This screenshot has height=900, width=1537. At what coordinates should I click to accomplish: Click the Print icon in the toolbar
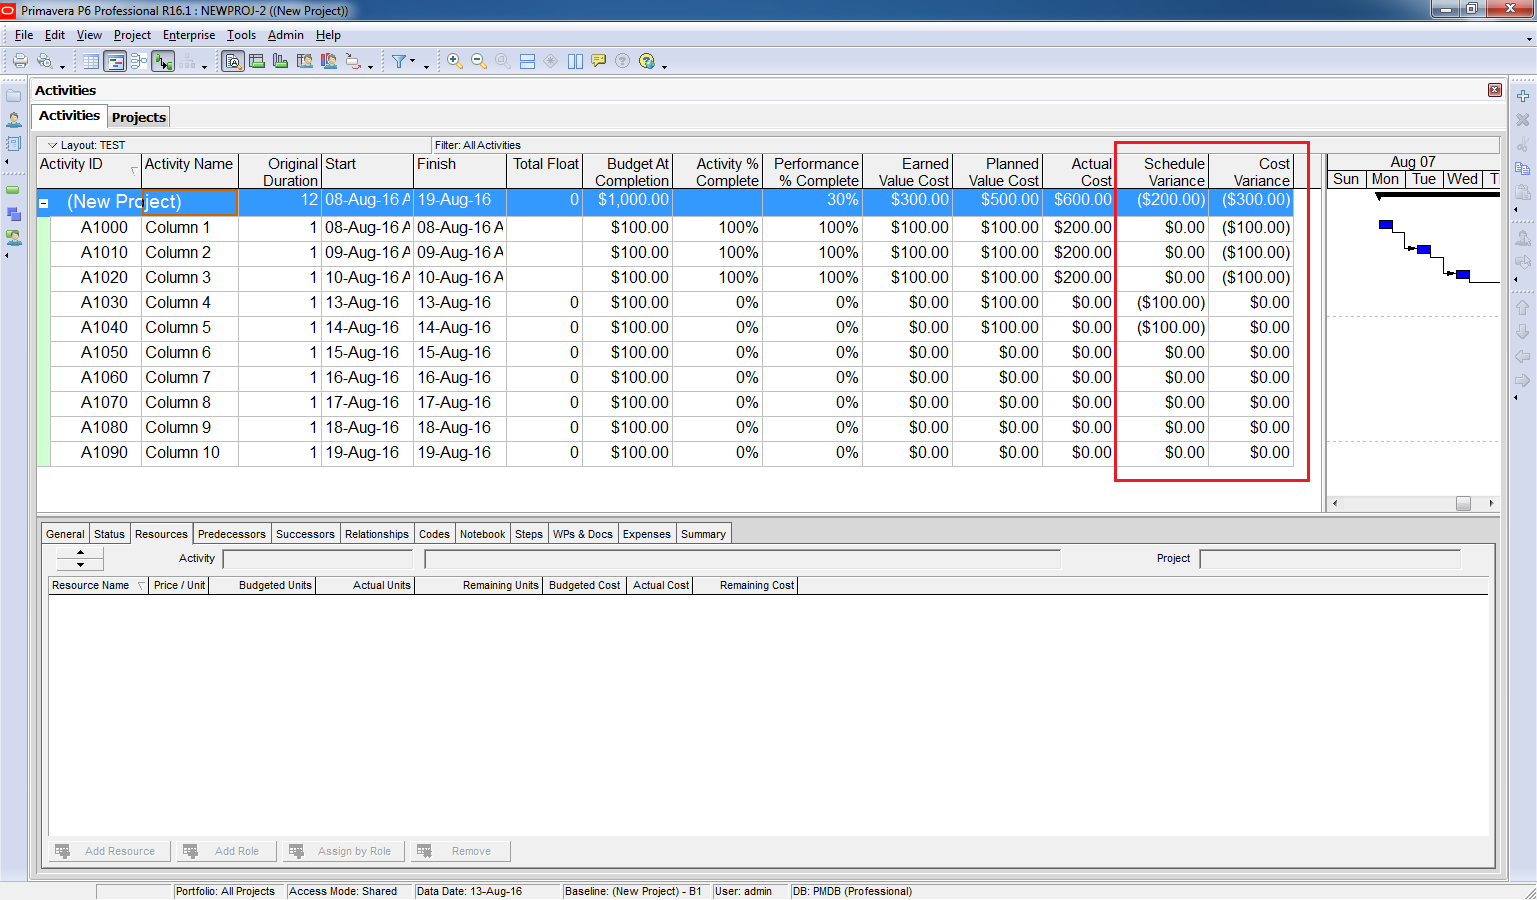(20, 61)
